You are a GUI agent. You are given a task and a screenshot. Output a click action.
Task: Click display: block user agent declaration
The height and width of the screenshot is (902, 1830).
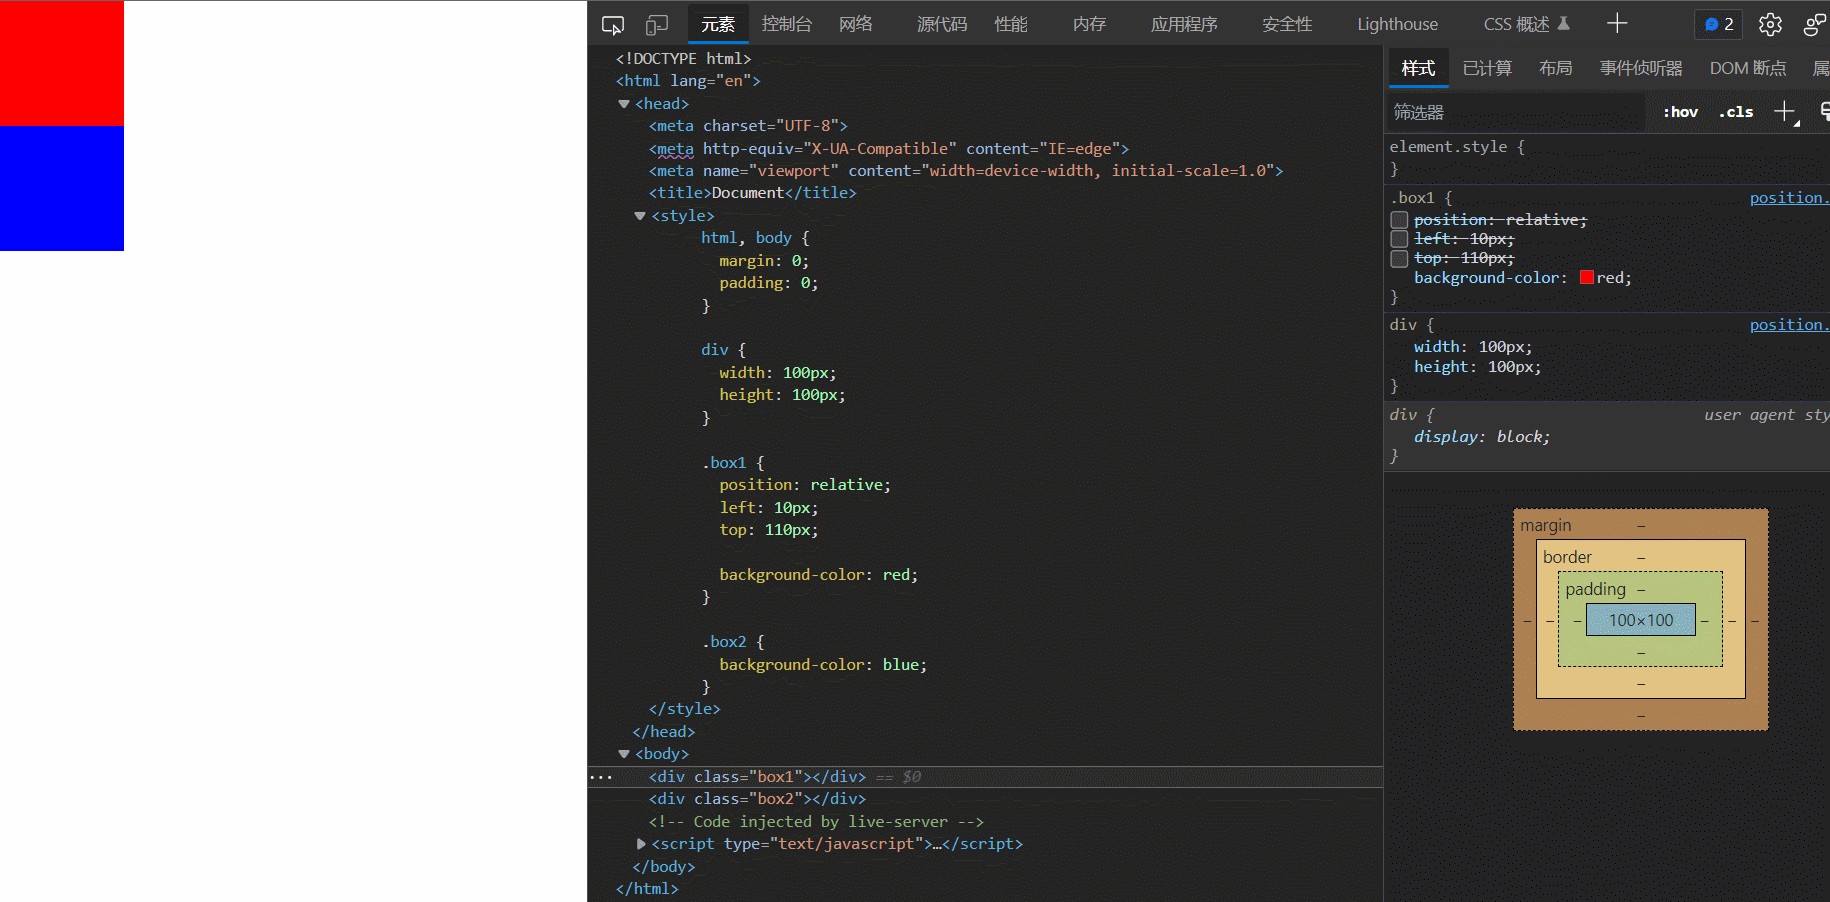point(1482,437)
